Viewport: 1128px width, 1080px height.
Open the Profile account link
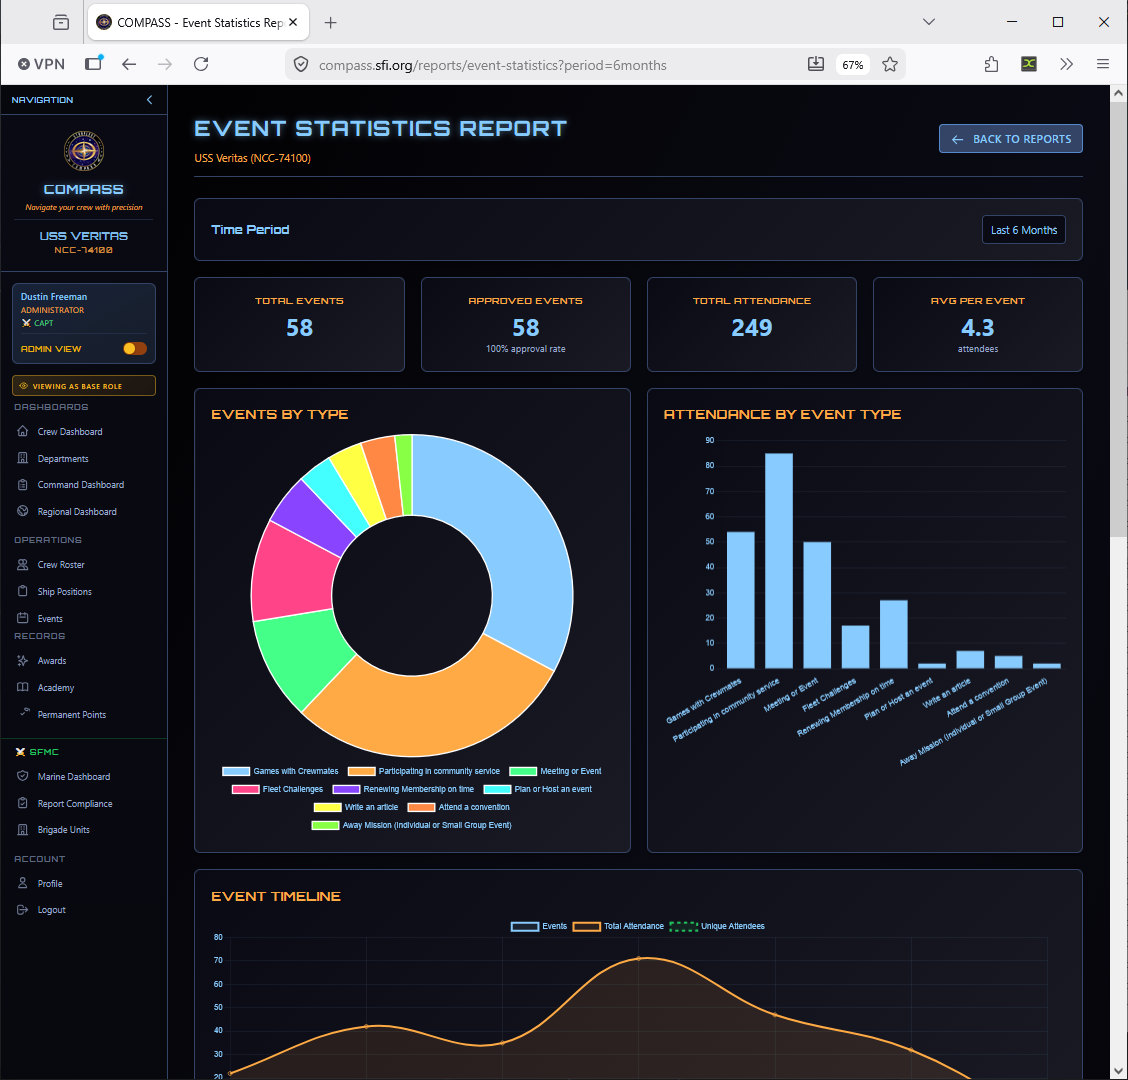point(50,884)
